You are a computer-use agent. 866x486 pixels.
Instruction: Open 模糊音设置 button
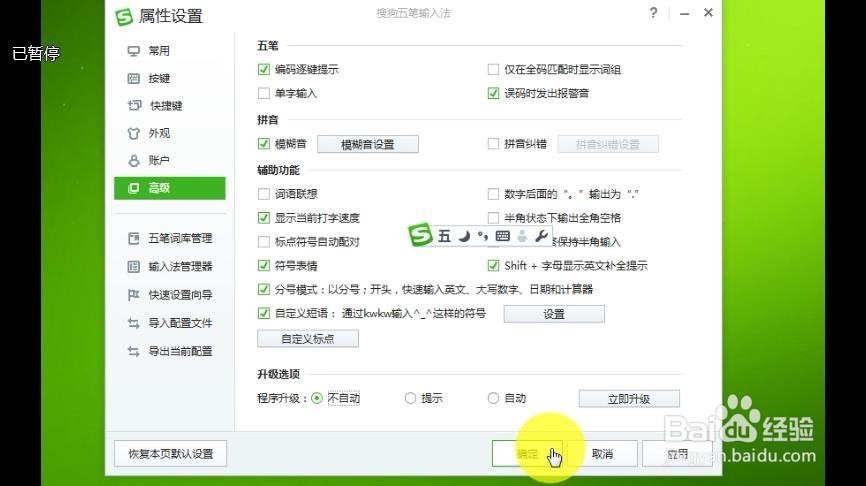[368, 145]
